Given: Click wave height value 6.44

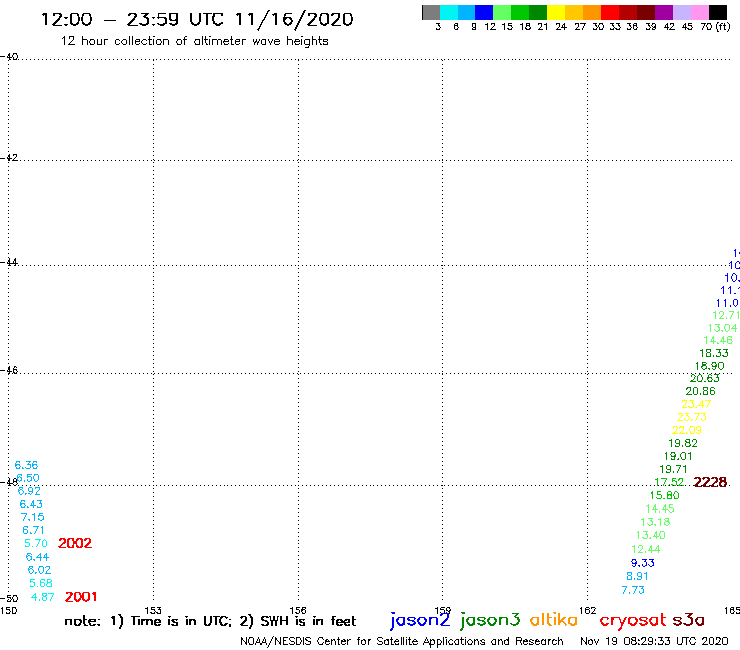Looking at the screenshot, I should pos(37,557).
